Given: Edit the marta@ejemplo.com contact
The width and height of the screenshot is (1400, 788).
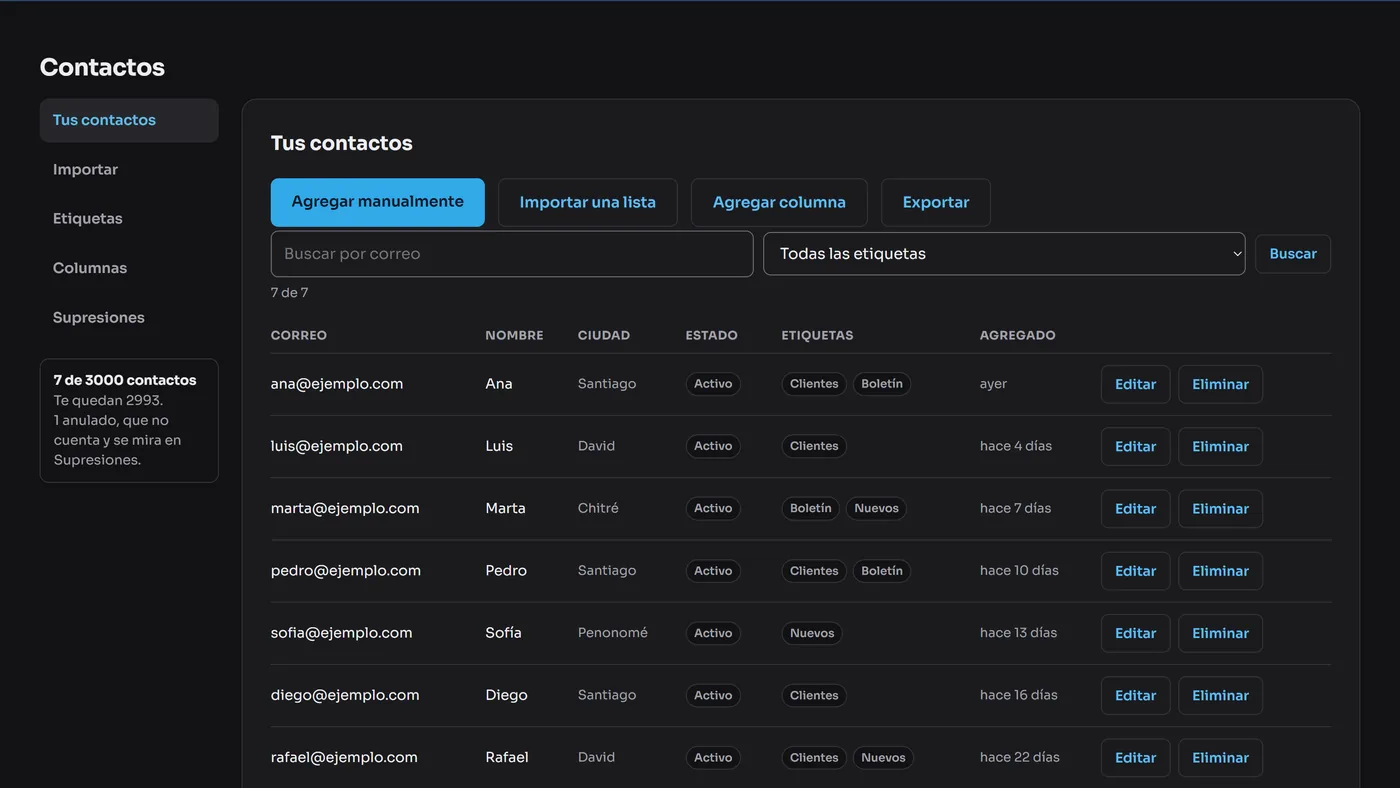Looking at the screenshot, I should [x=1135, y=508].
